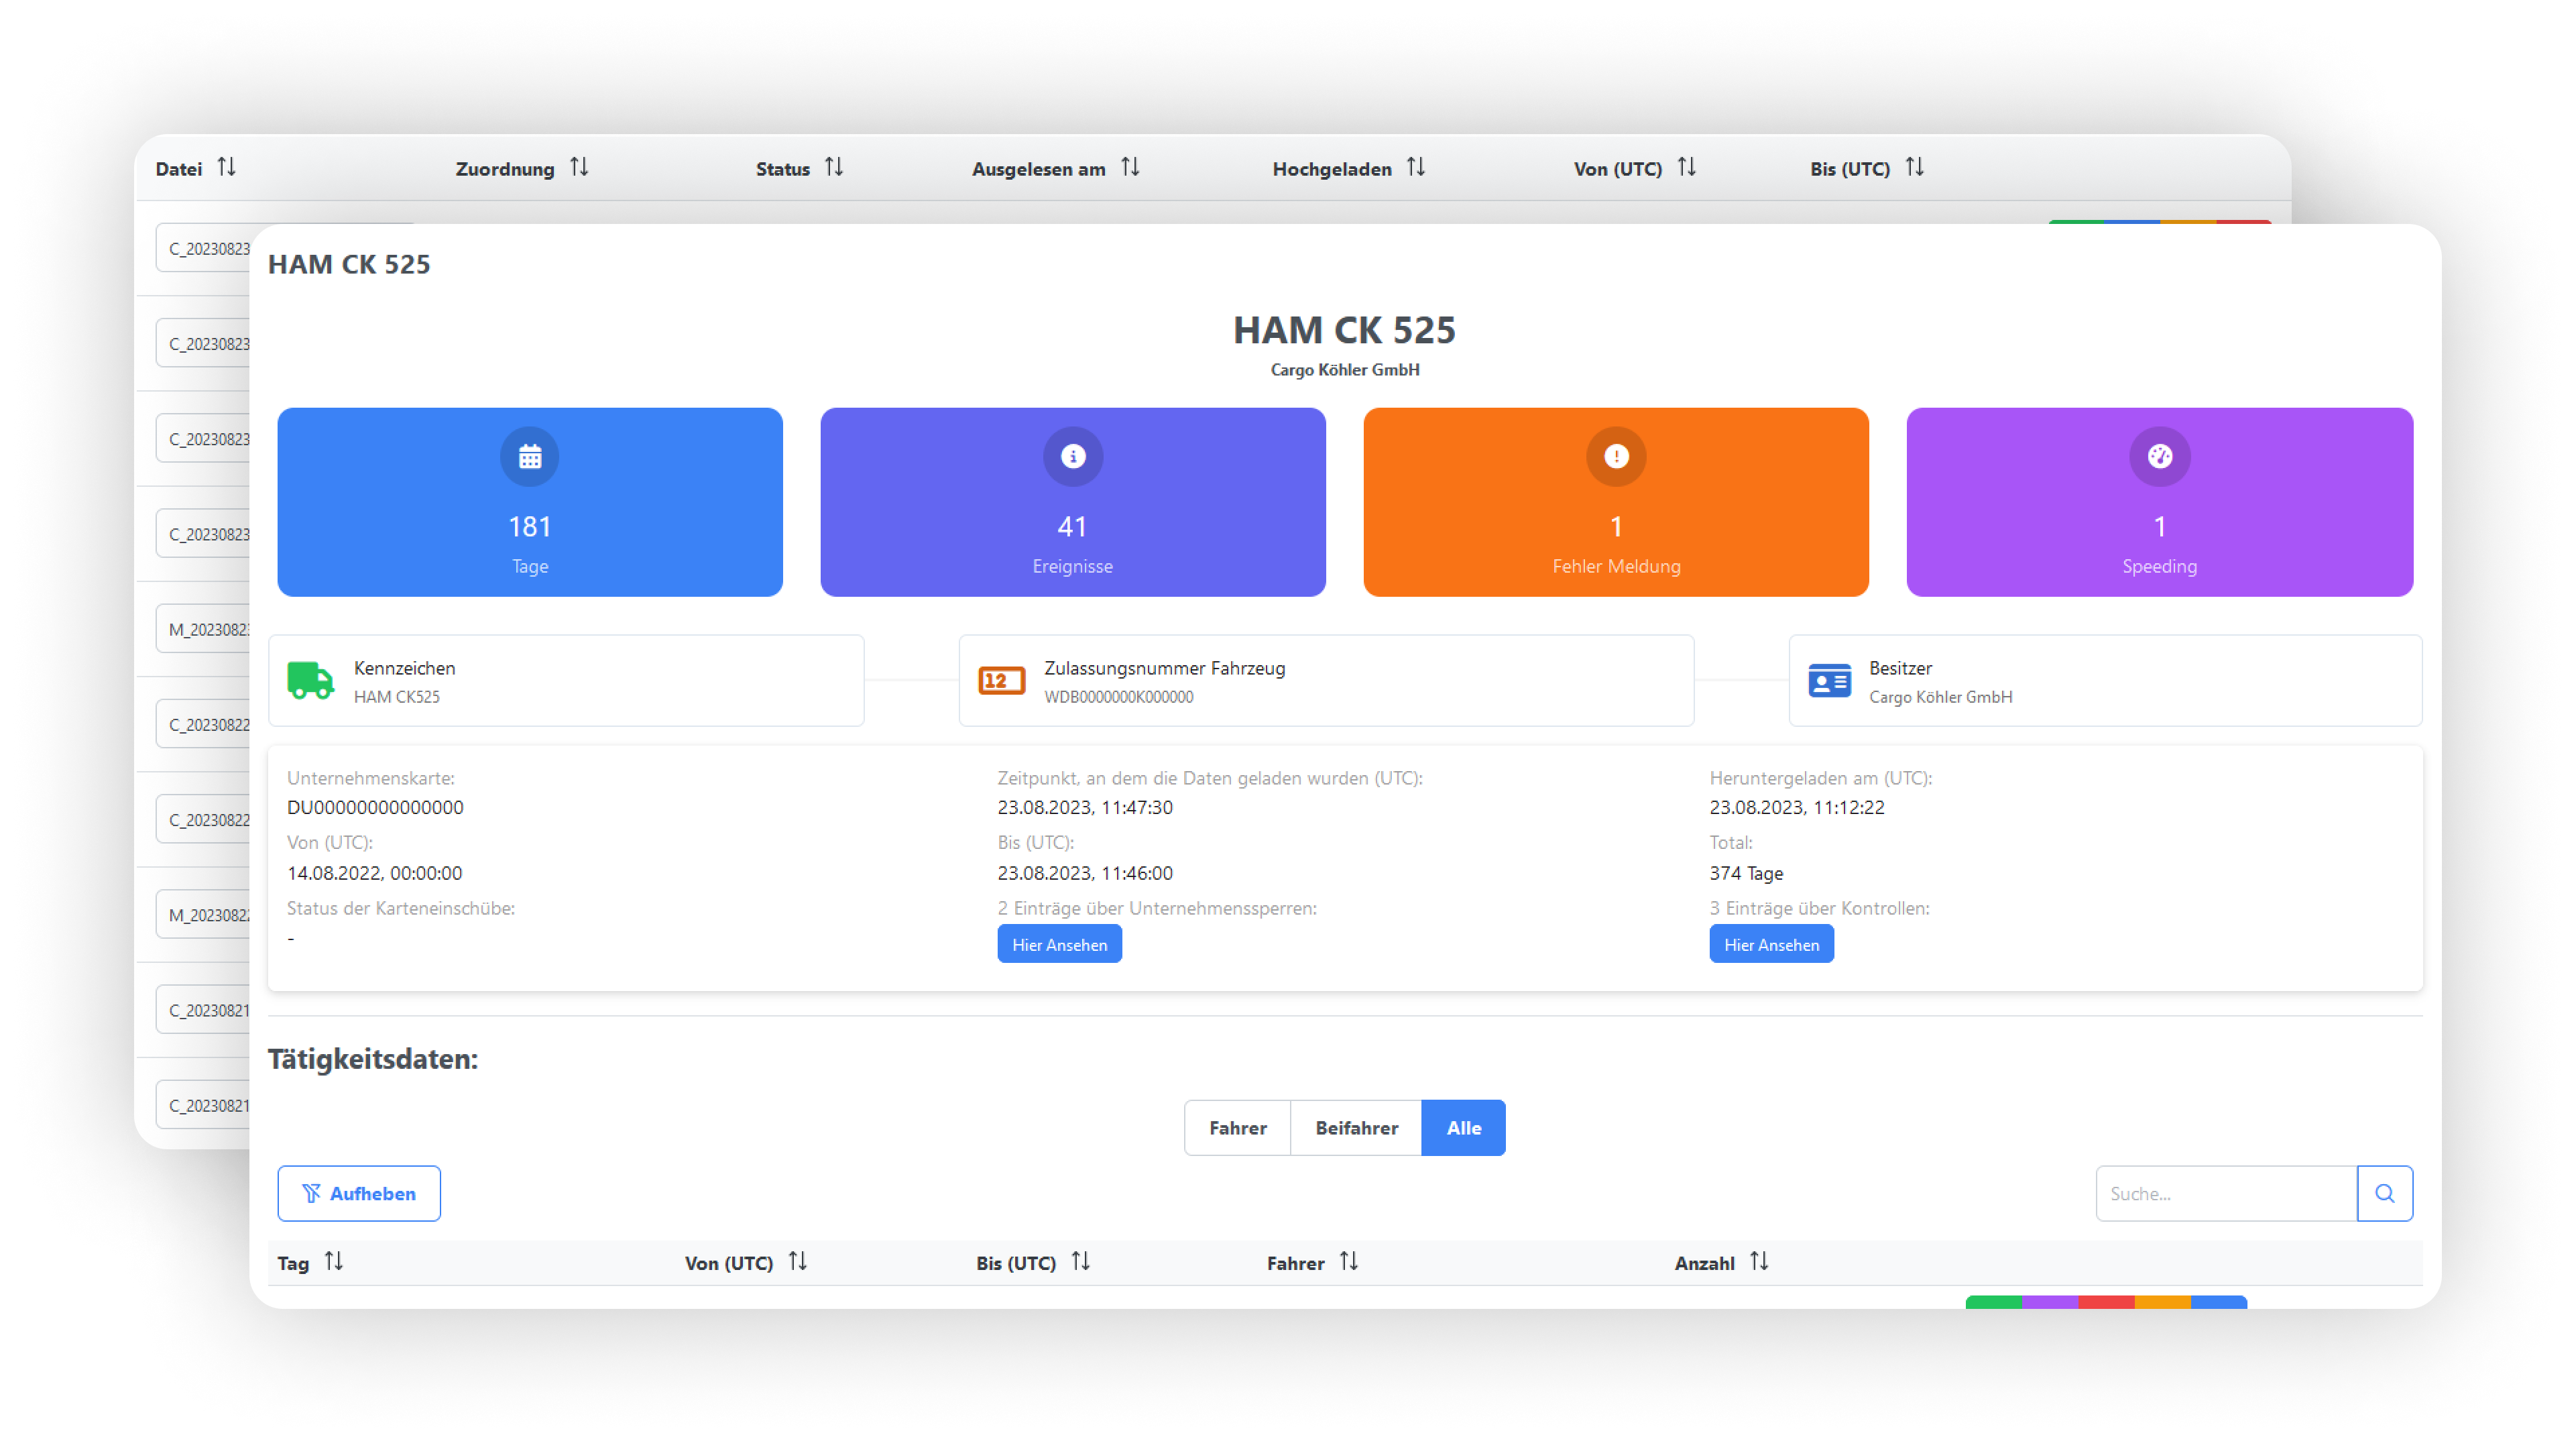
Task: Click the speedometer icon on Speeding card
Action: (2159, 457)
